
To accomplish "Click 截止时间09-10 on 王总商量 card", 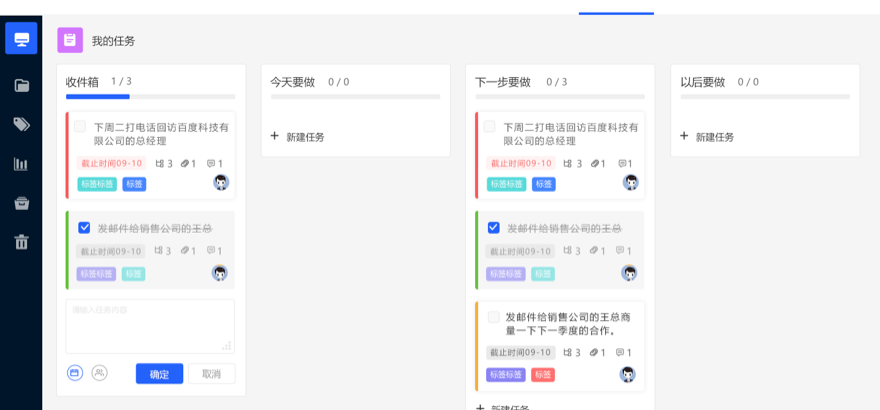I will pyautogui.click(x=520, y=353).
